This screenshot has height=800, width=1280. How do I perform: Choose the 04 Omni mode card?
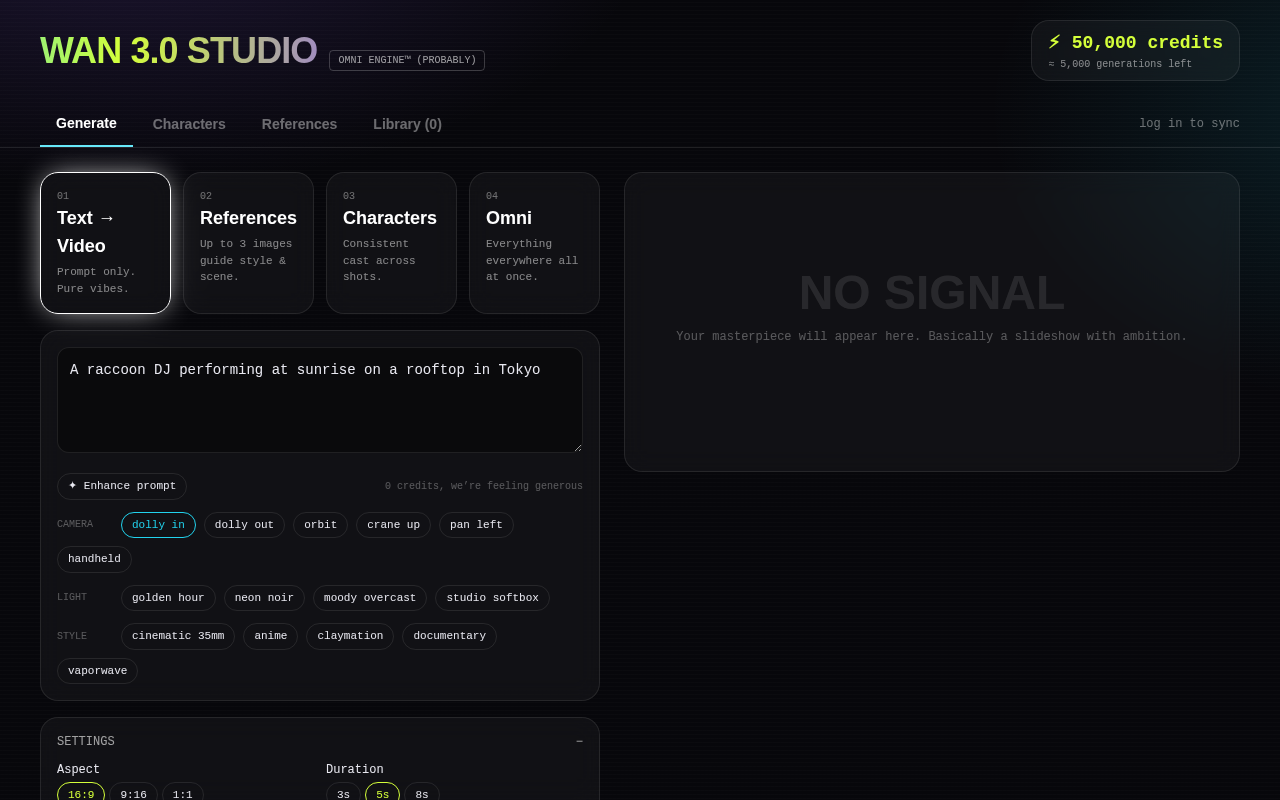pos(534,243)
